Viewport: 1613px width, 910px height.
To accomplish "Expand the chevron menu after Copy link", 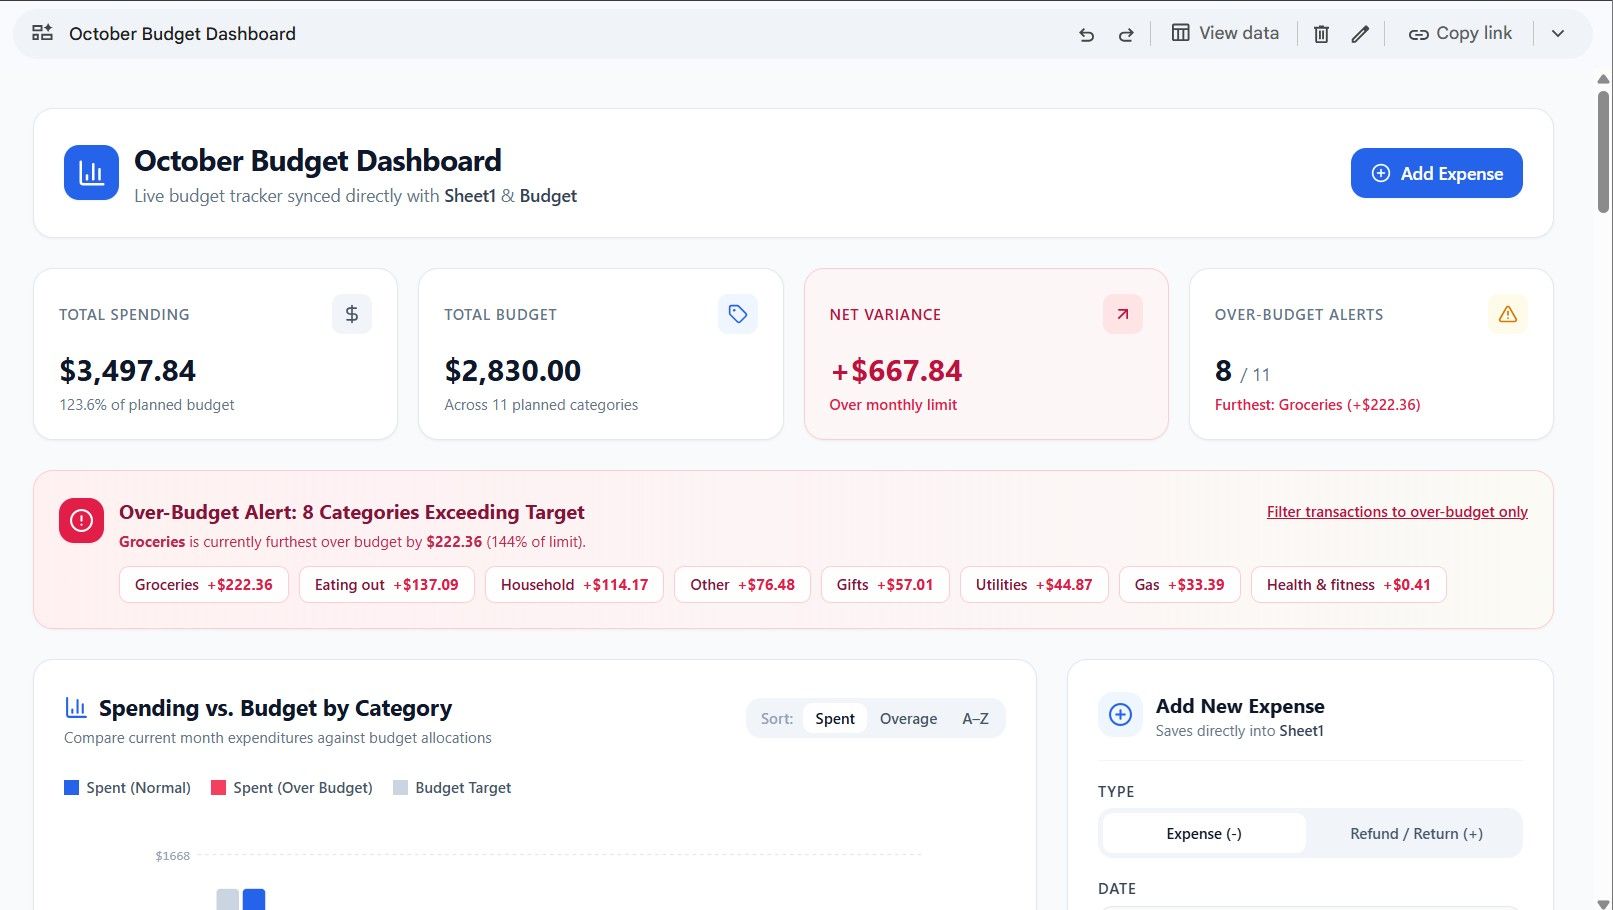I will [x=1558, y=34].
